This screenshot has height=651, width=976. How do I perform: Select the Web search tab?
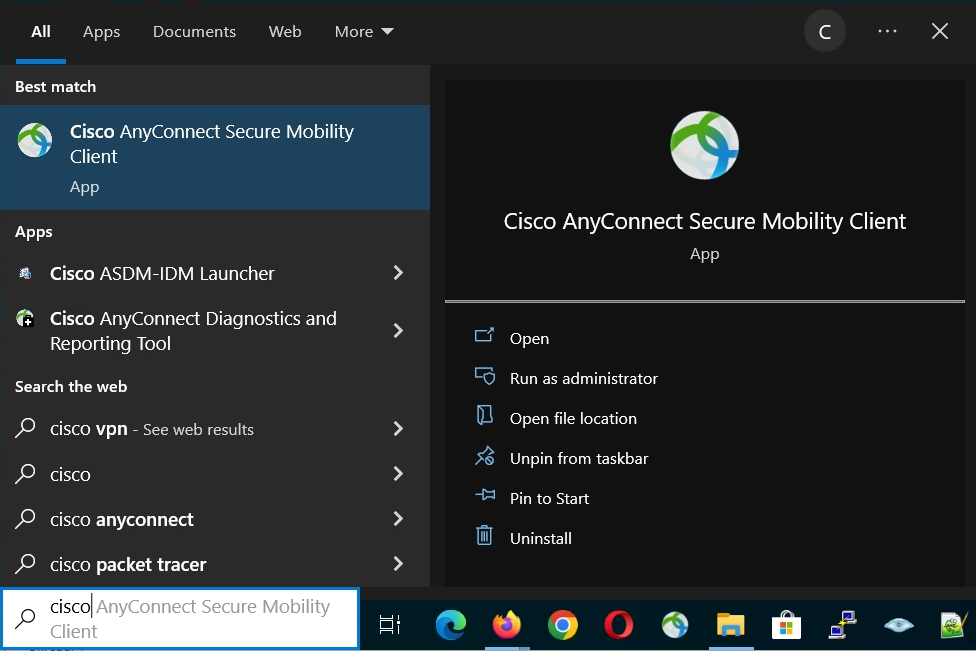tap(285, 32)
